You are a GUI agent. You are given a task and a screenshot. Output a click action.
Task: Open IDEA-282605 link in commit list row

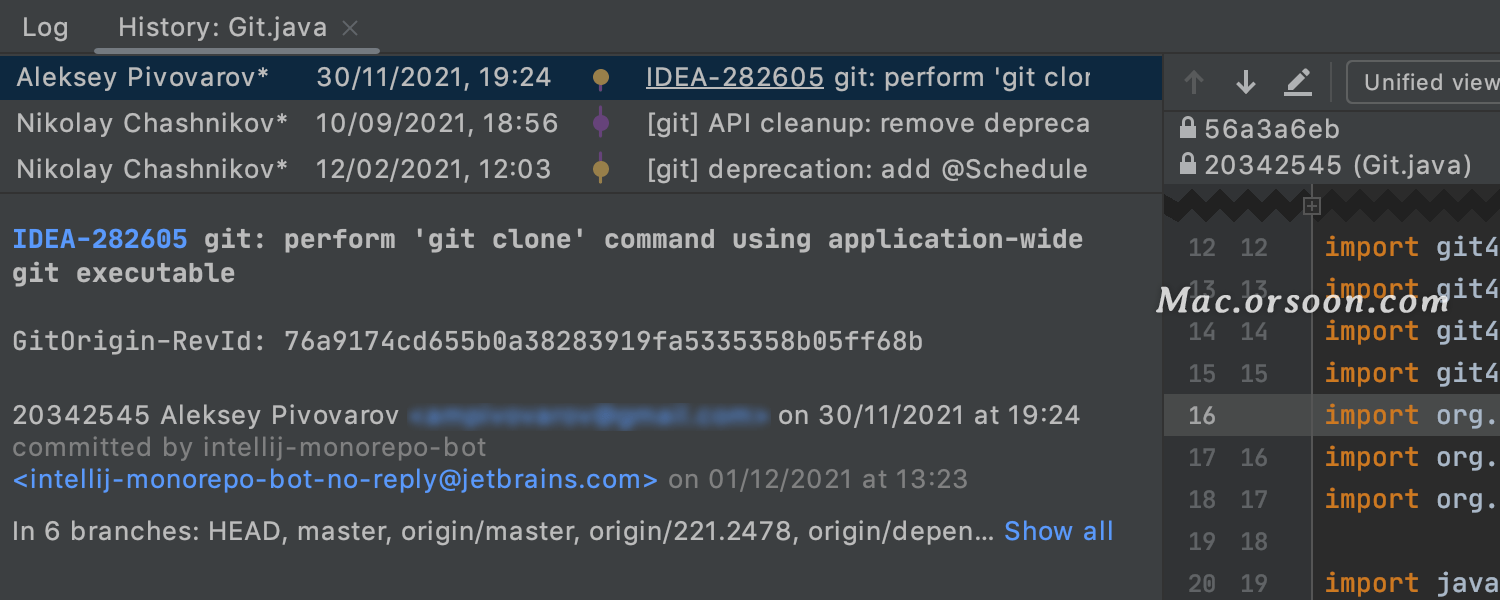[735, 77]
